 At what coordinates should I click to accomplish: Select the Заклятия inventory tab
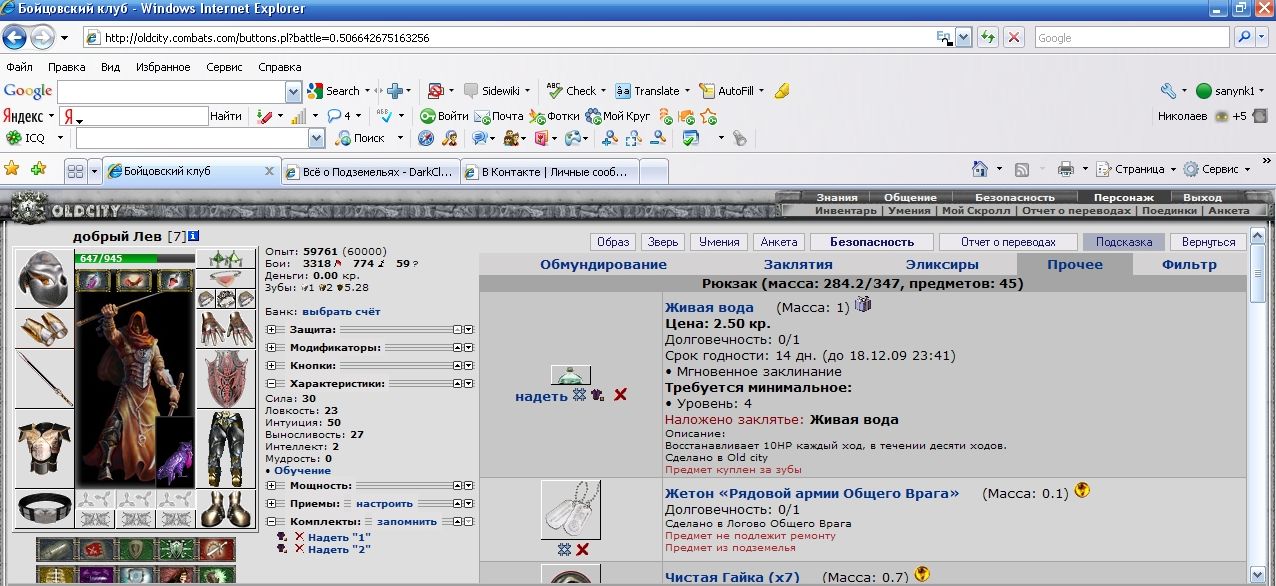(798, 265)
